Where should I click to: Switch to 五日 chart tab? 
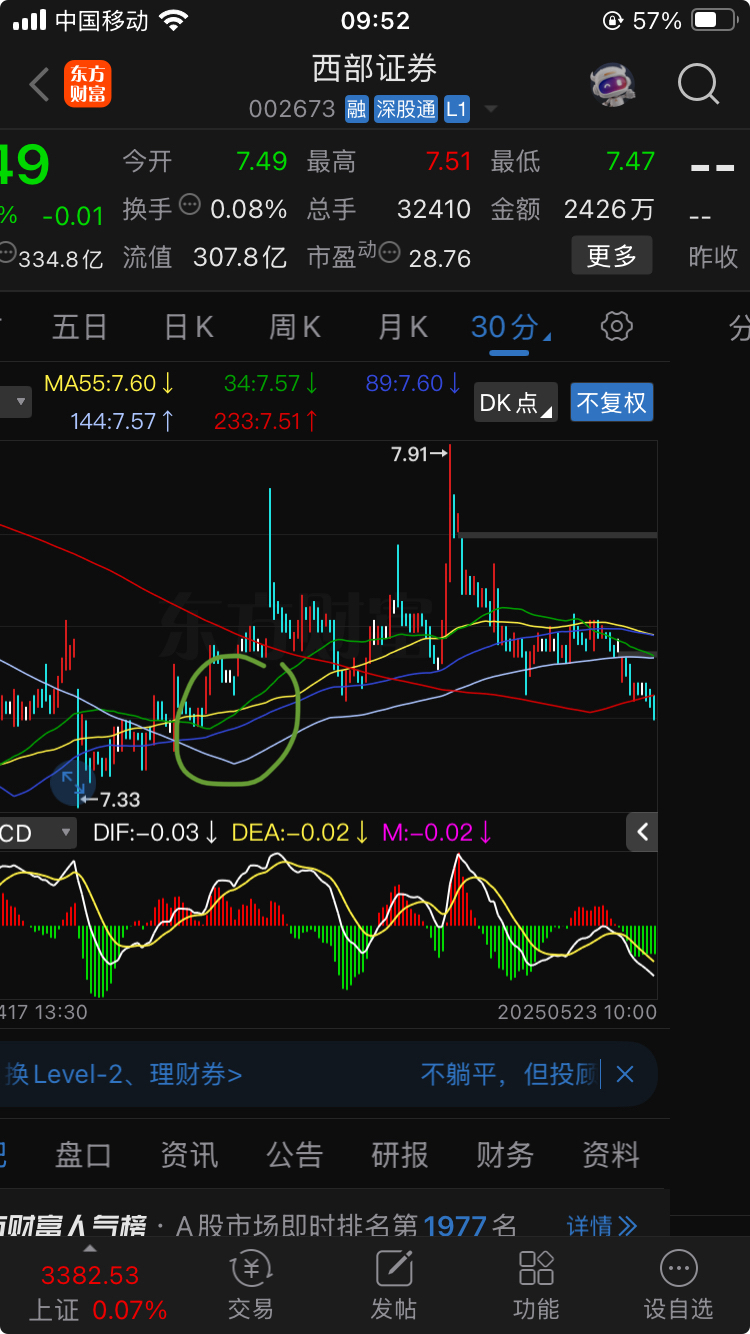coord(80,327)
